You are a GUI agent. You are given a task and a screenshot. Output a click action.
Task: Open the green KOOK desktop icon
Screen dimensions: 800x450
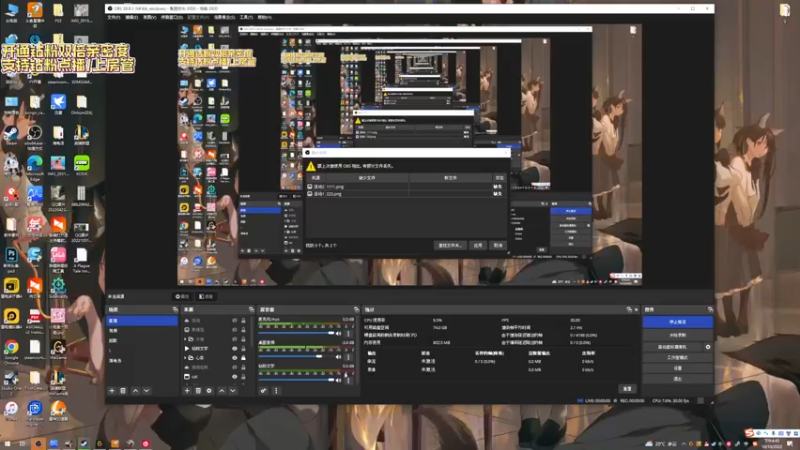pyautogui.click(x=81, y=166)
